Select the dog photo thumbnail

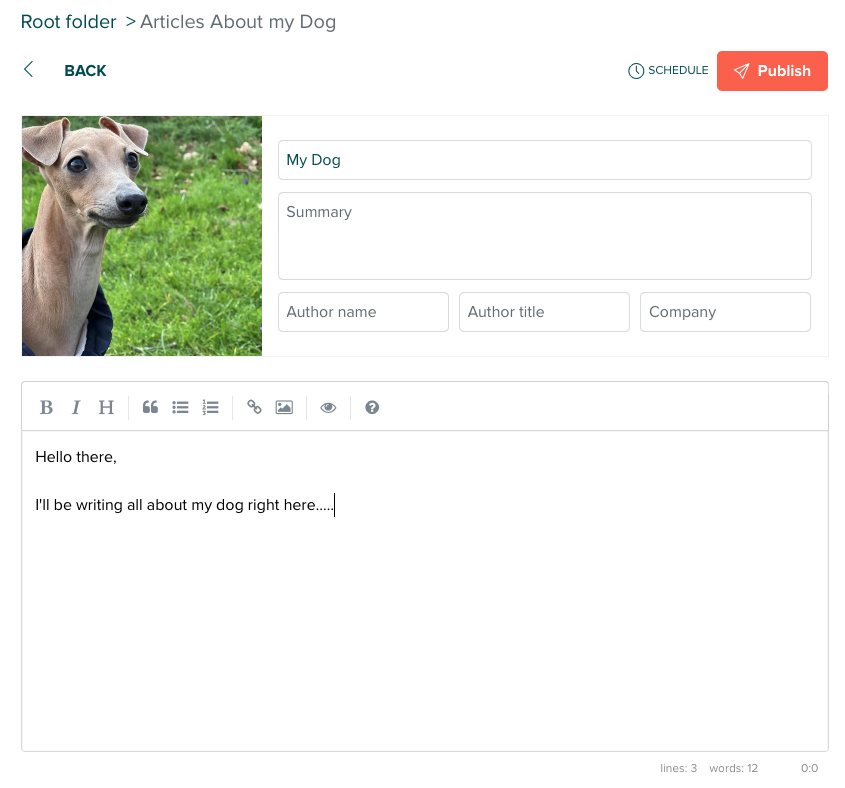coord(141,235)
